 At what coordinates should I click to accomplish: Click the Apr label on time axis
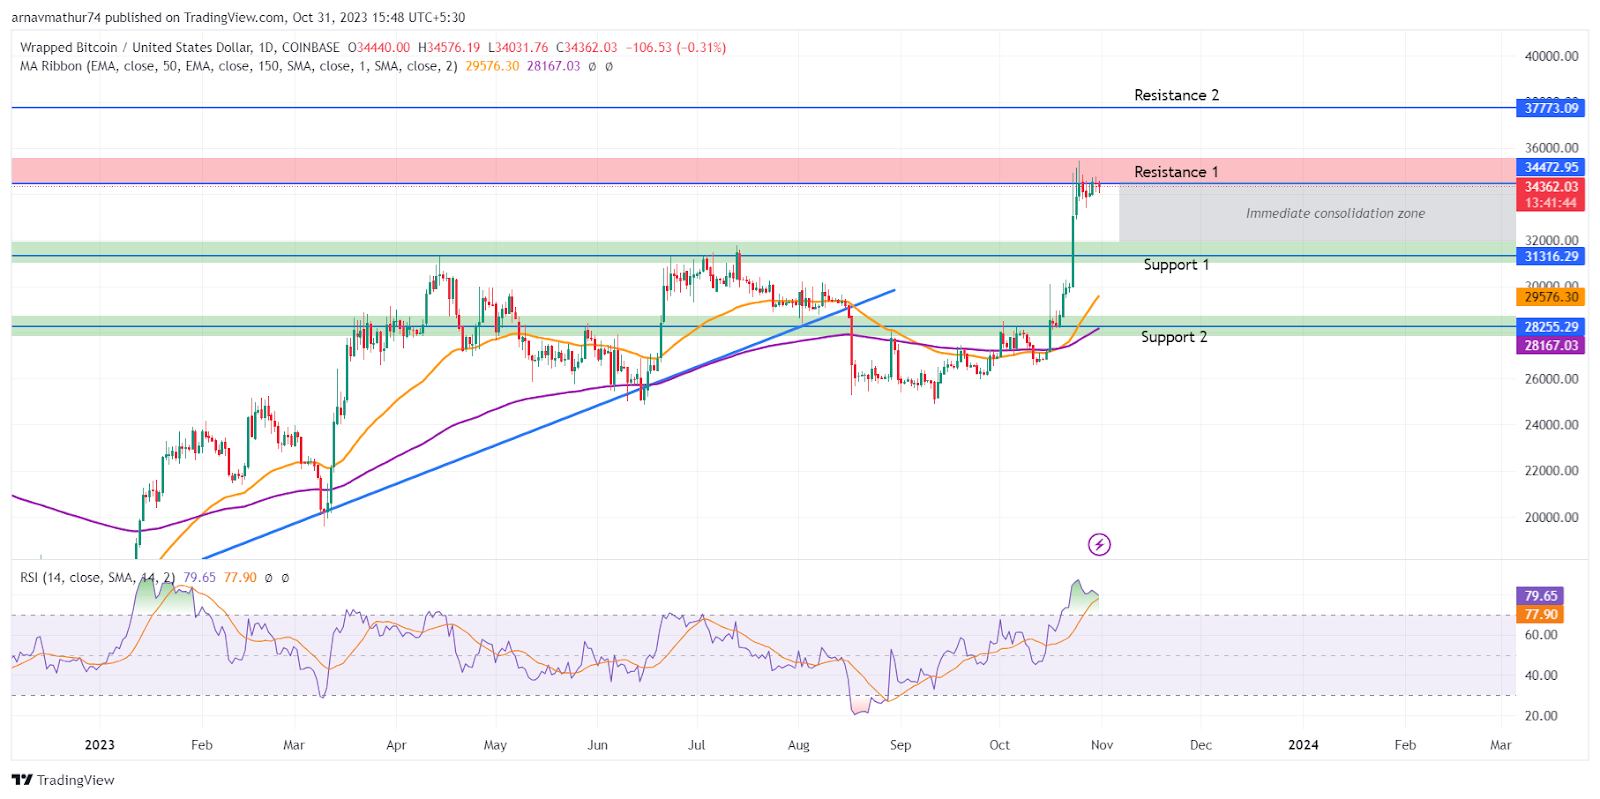pos(396,745)
